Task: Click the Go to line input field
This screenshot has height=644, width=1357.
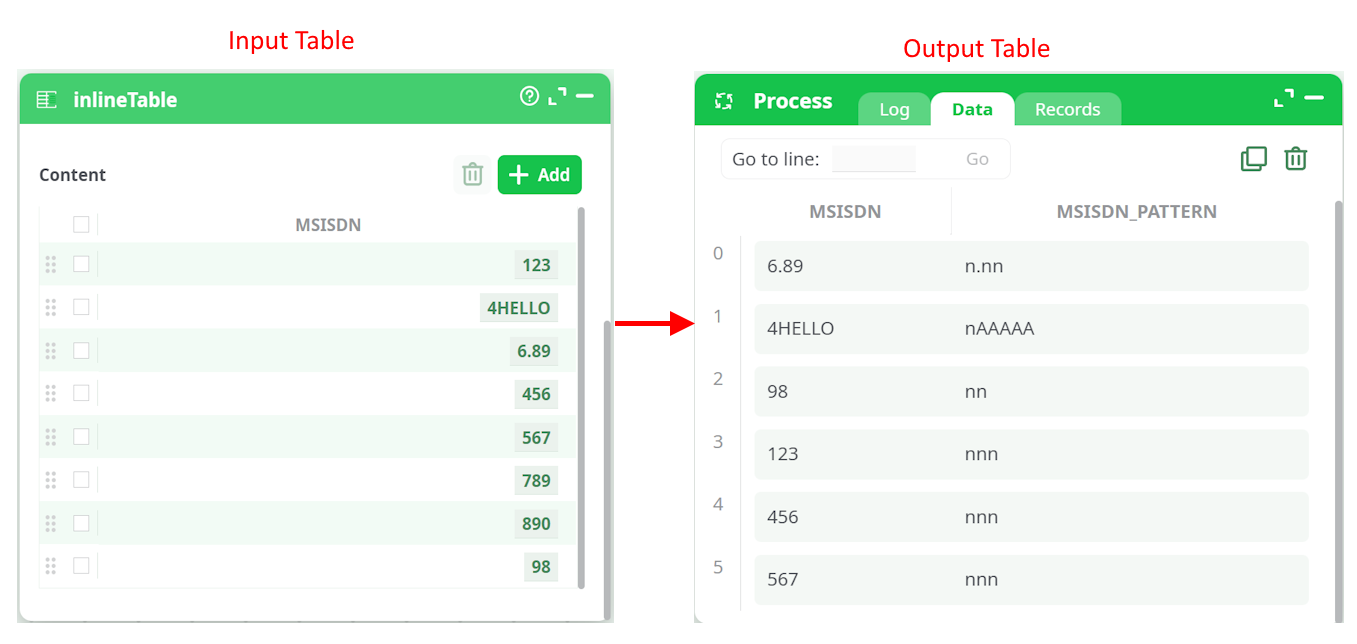Action: point(873,159)
